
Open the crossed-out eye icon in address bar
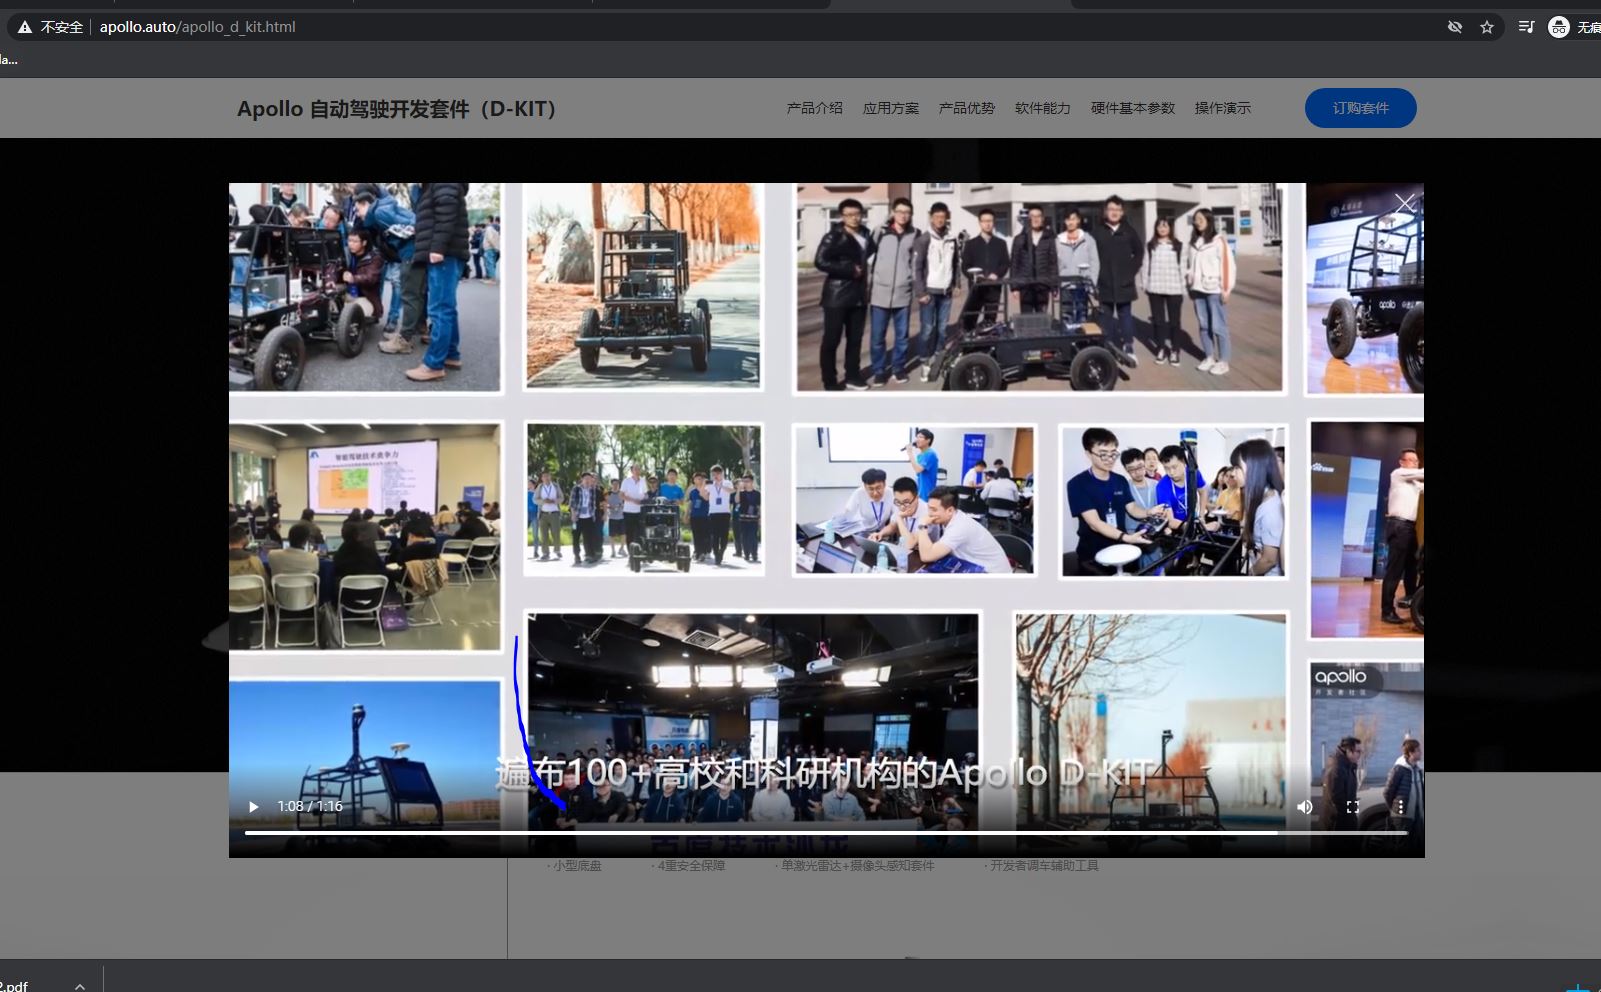click(1455, 27)
